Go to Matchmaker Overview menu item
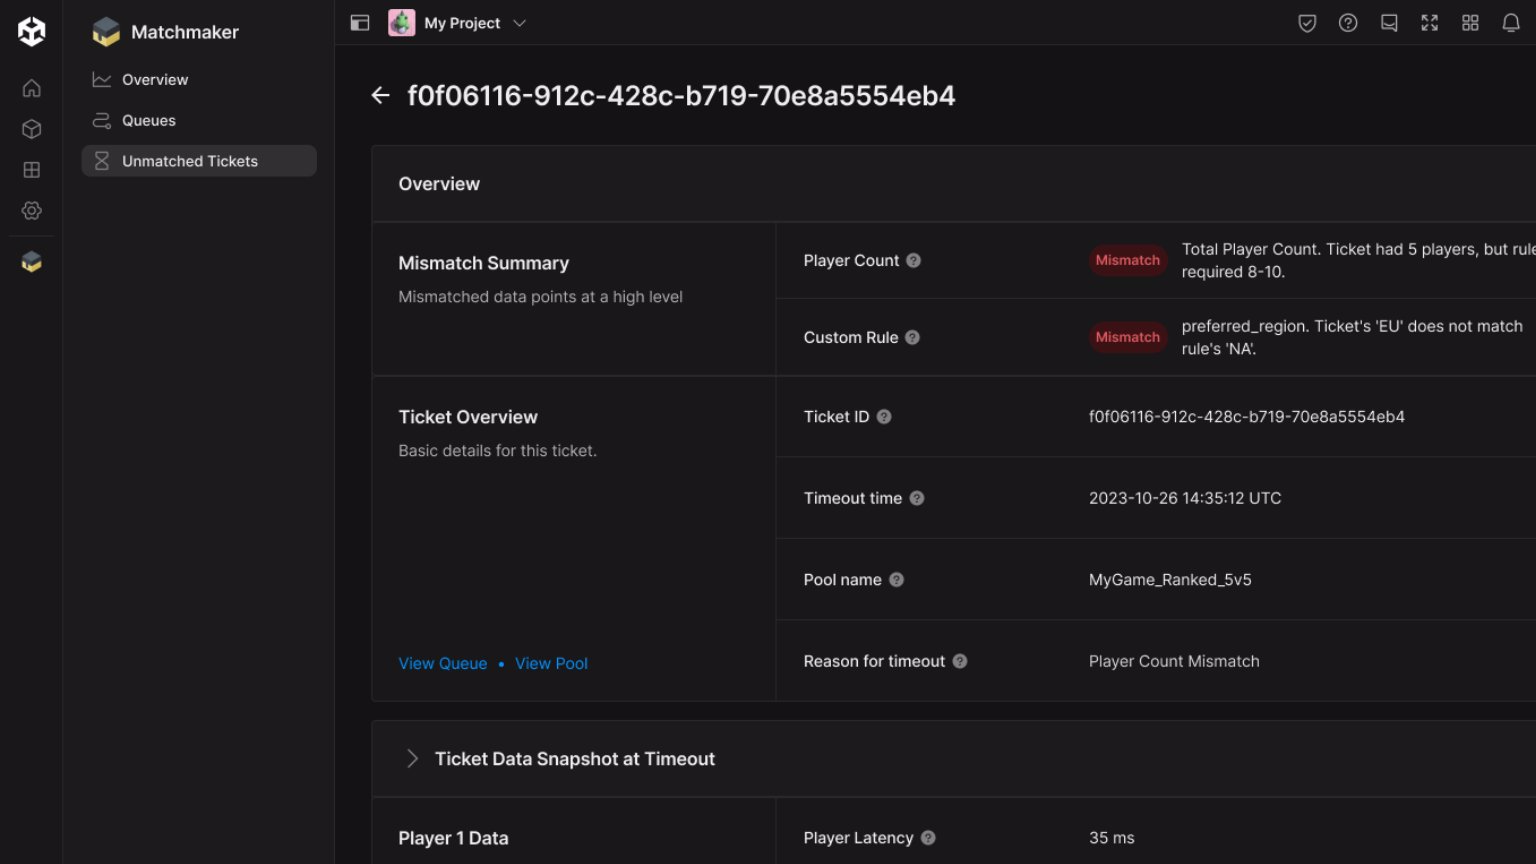 coord(155,80)
